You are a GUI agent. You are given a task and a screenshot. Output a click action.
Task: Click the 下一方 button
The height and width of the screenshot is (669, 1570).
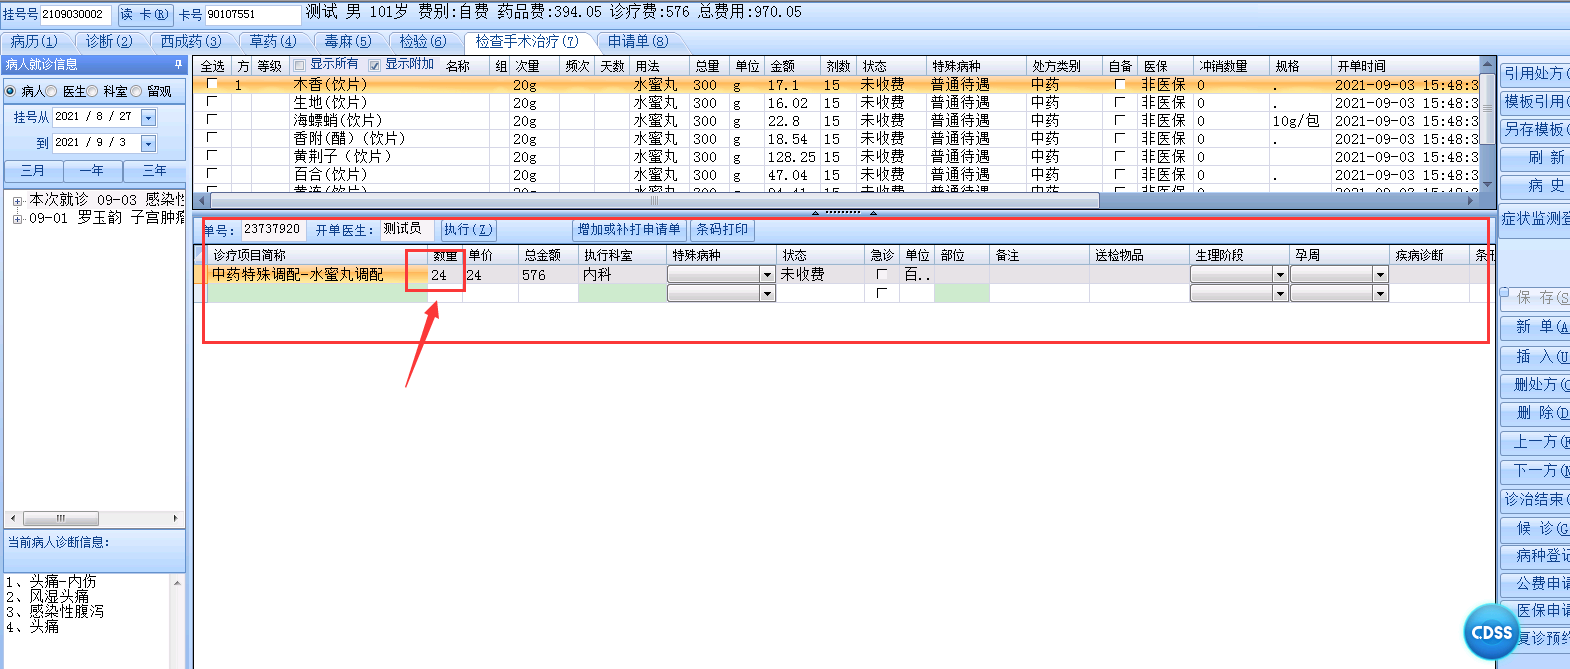pyautogui.click(x=1535, y=470)
